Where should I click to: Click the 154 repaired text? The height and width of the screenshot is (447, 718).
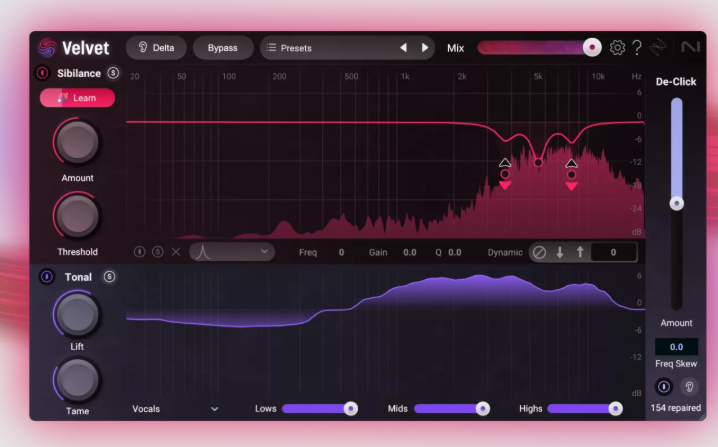[x=676, y=408]
